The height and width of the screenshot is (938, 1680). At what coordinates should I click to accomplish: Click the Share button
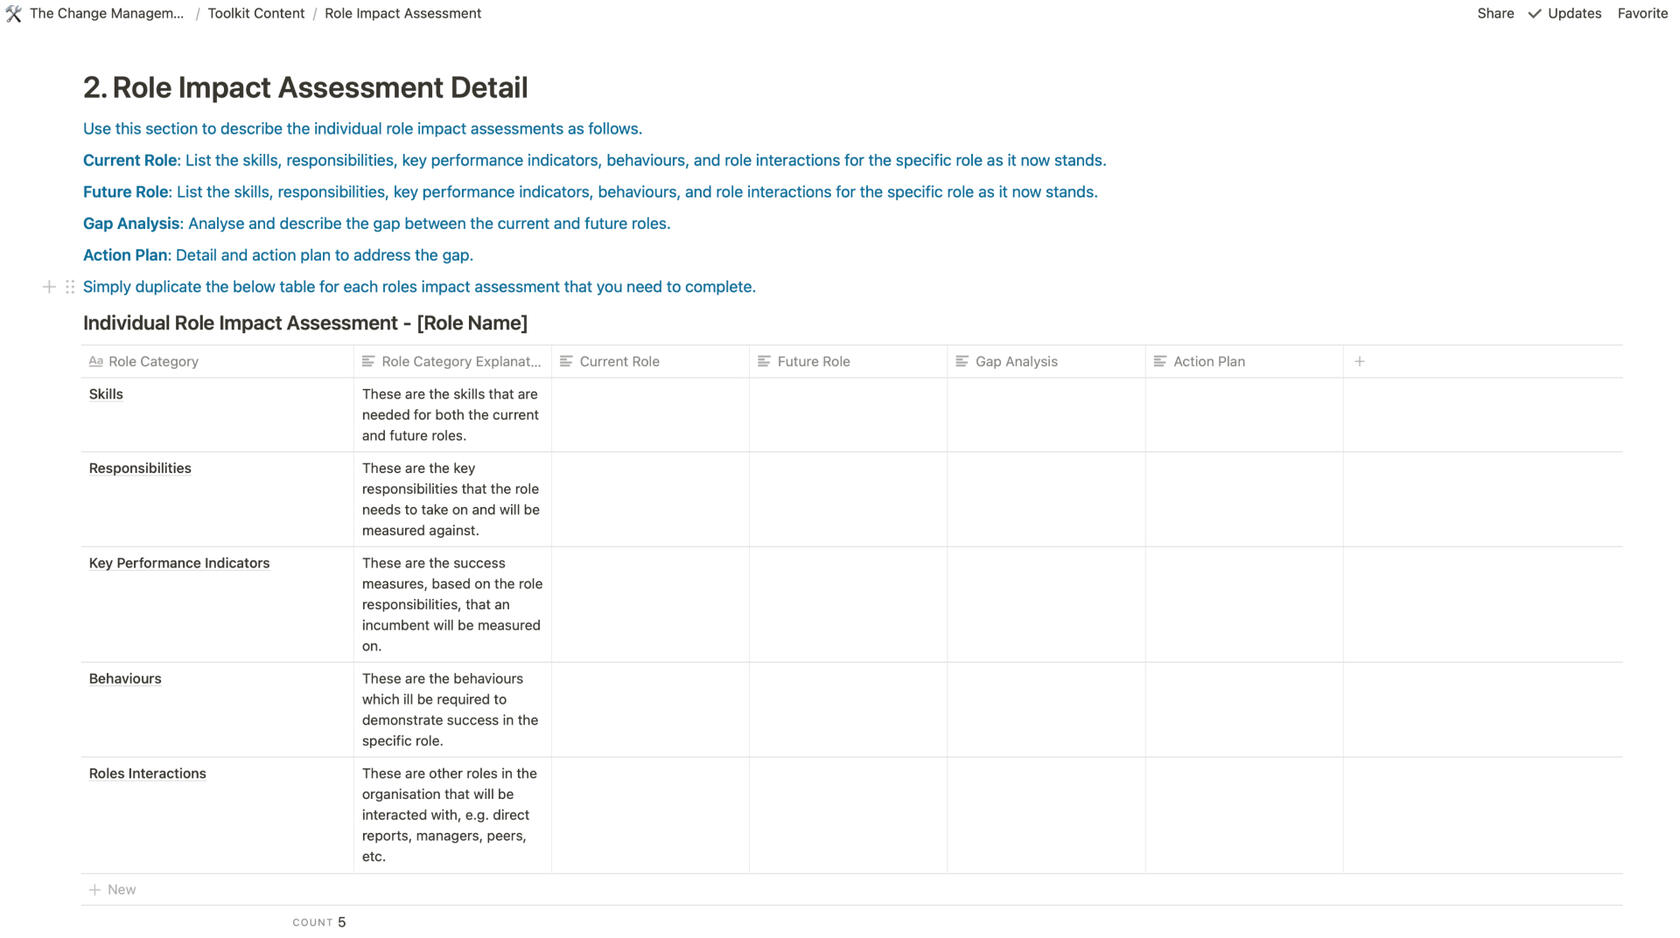tap(1495, 14)
